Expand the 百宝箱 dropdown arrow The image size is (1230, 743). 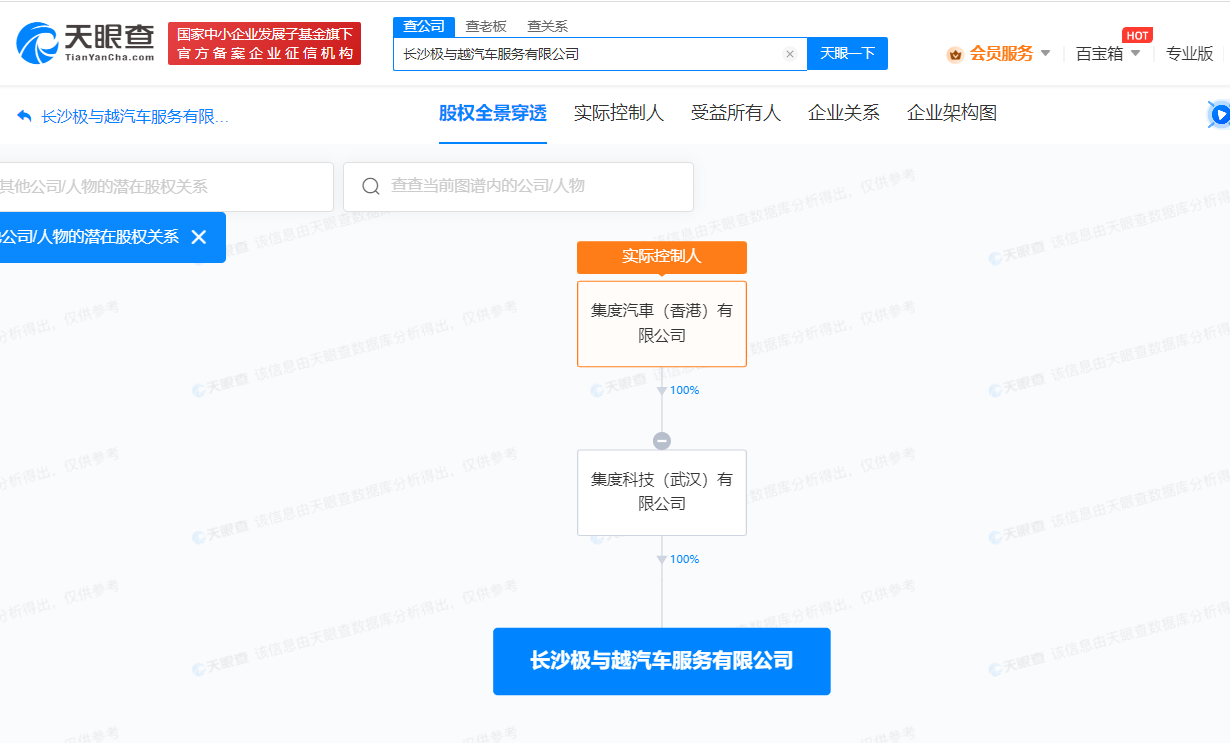[1135, 53]
